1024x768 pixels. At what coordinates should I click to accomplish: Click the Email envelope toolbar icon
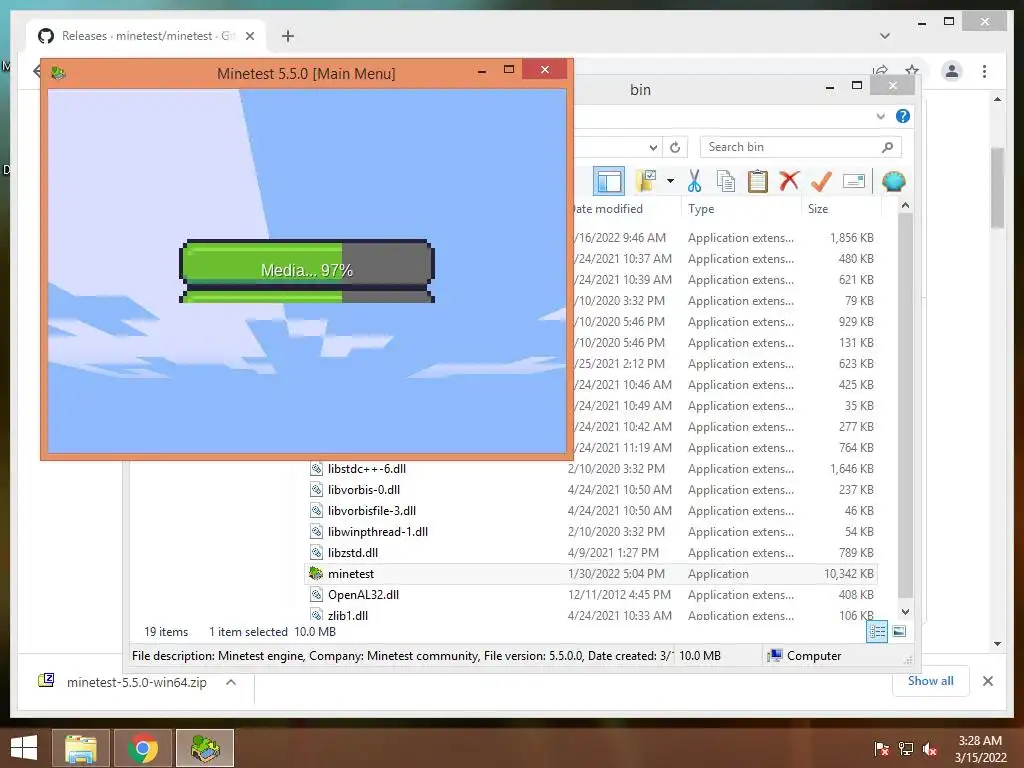coord(854,181)
